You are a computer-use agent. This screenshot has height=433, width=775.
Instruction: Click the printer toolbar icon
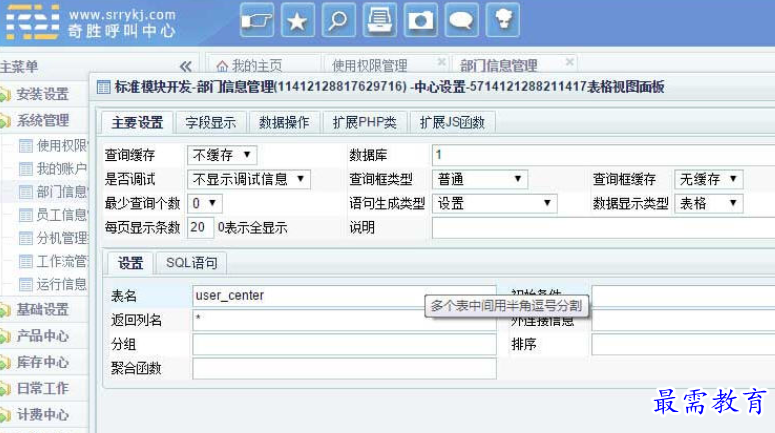[x=380, y=20]
